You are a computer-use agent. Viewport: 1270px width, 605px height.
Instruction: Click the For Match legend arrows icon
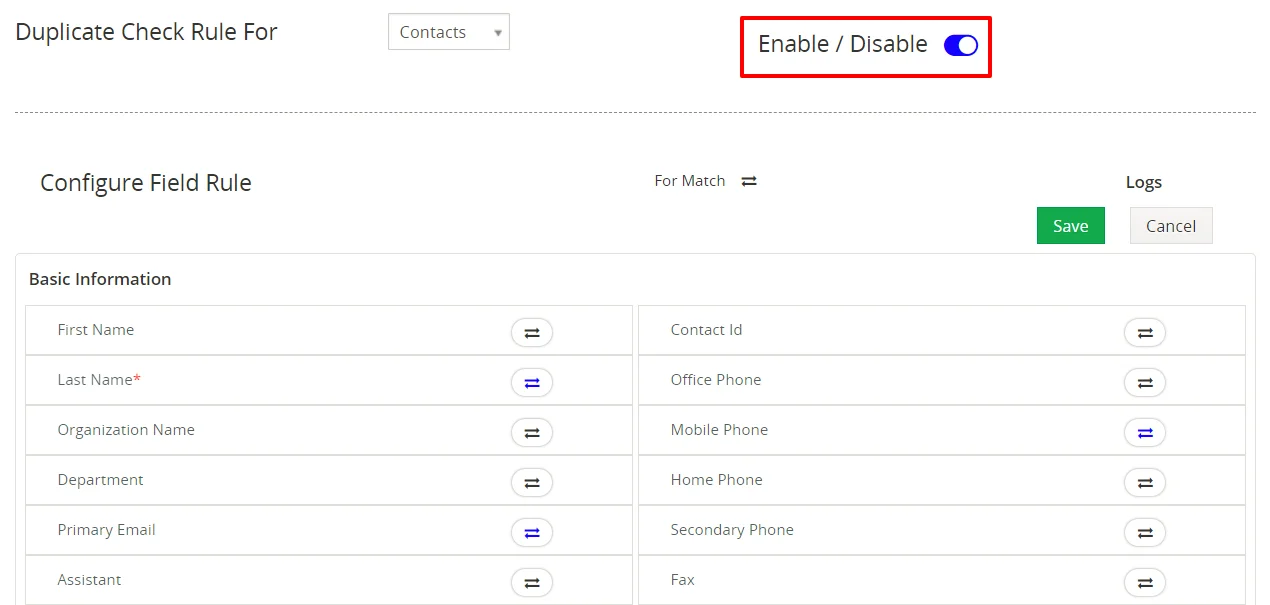(x=749, y=181)
